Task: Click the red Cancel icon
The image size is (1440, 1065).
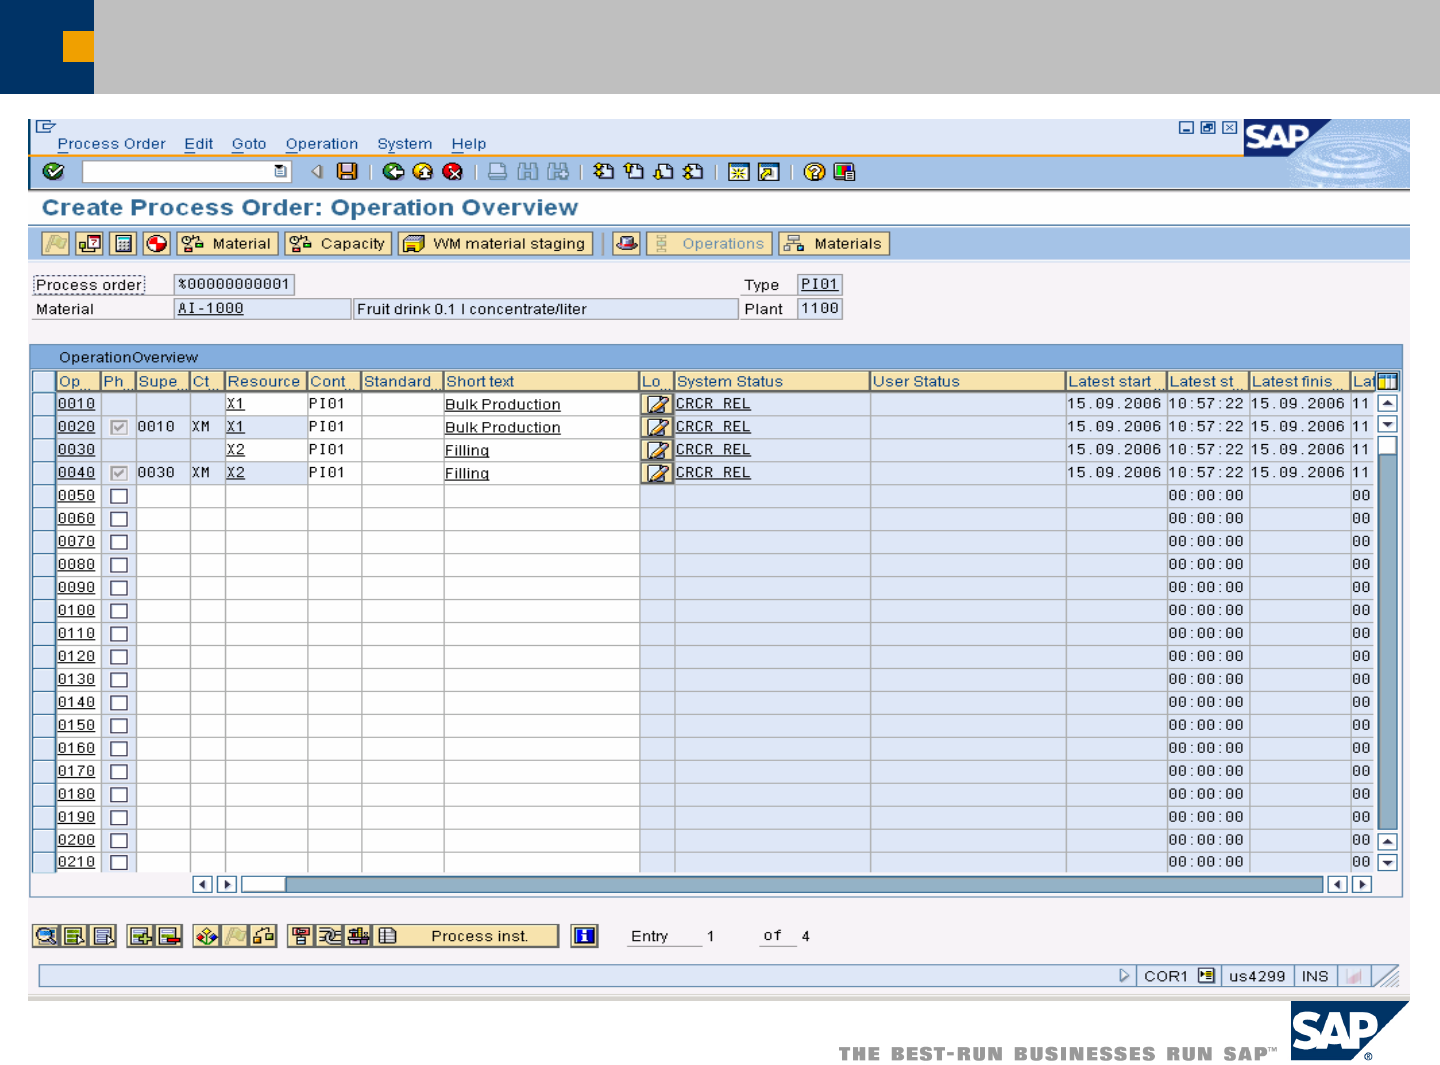Action: coord(453,172)
